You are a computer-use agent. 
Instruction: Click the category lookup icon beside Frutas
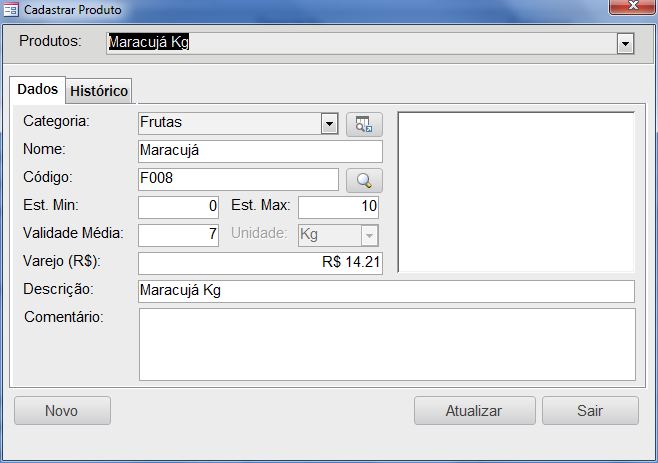pyautogui.click(x=364, y=124)
